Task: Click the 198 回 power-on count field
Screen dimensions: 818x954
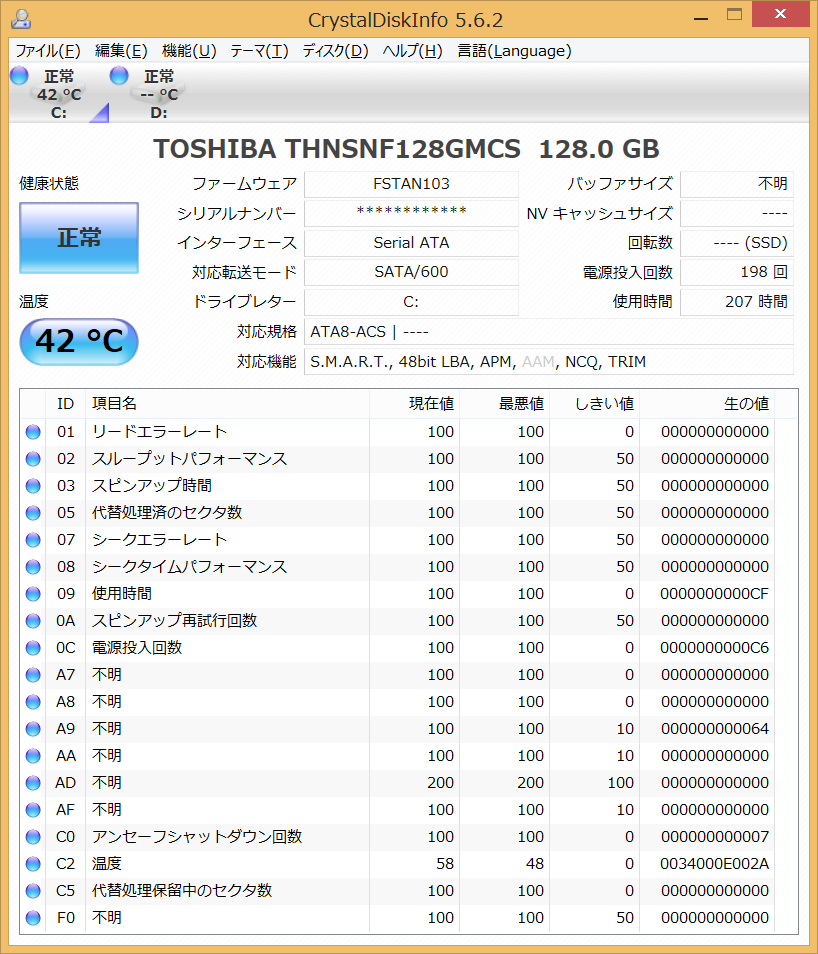Action: 737,272
